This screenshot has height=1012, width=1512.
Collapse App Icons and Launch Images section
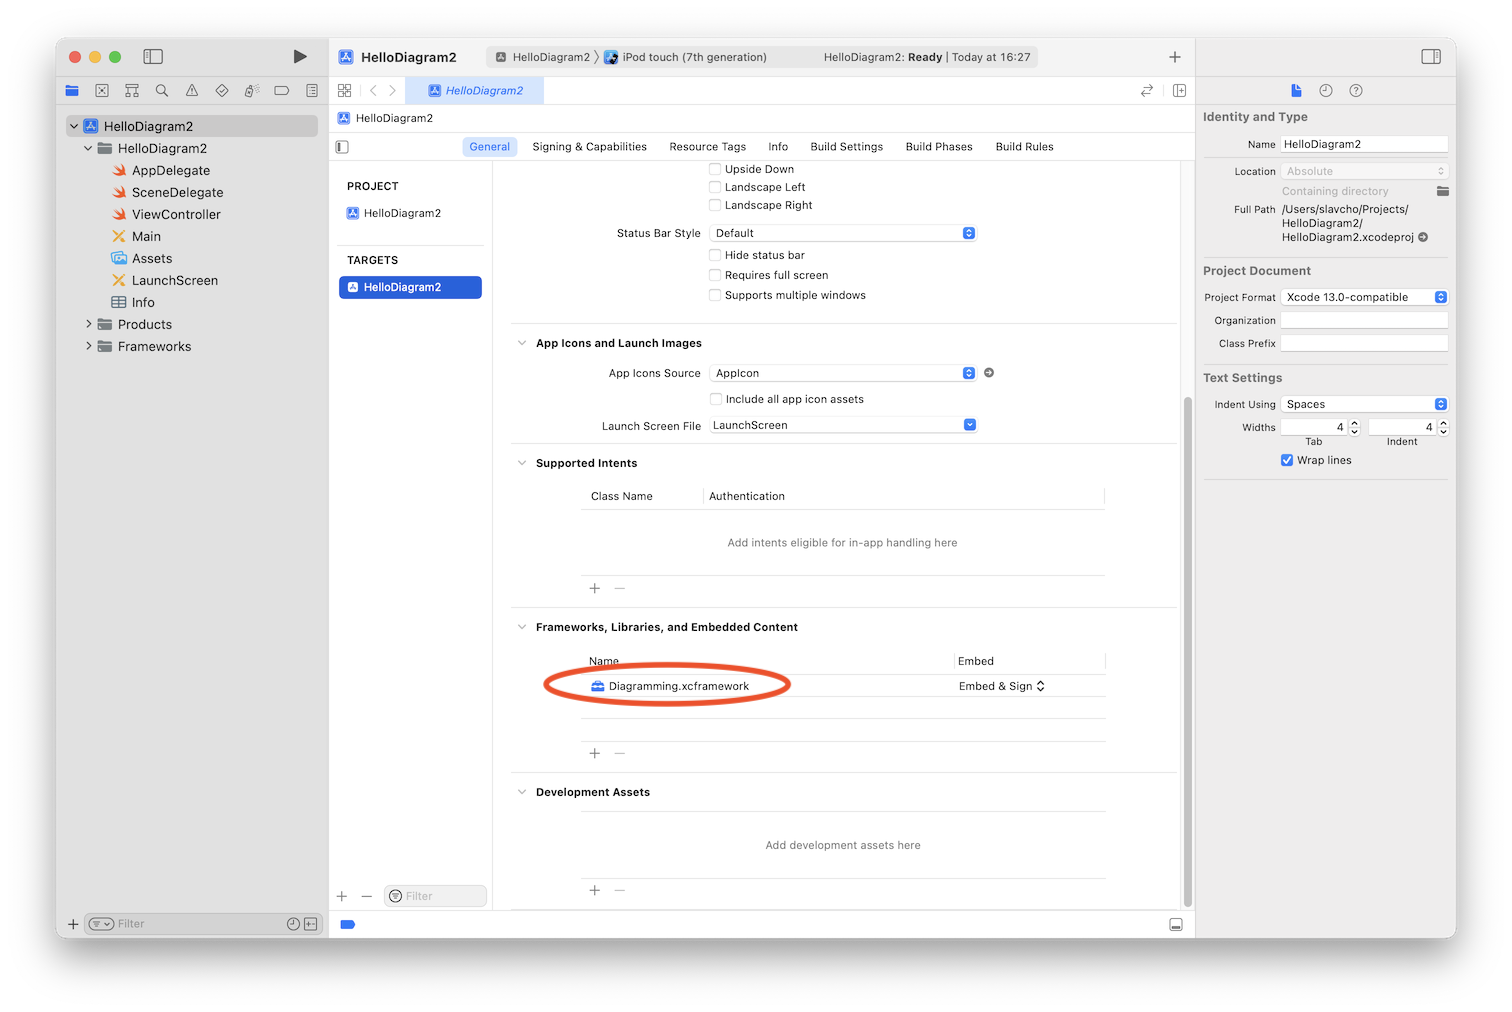click(x=522, y=343)
